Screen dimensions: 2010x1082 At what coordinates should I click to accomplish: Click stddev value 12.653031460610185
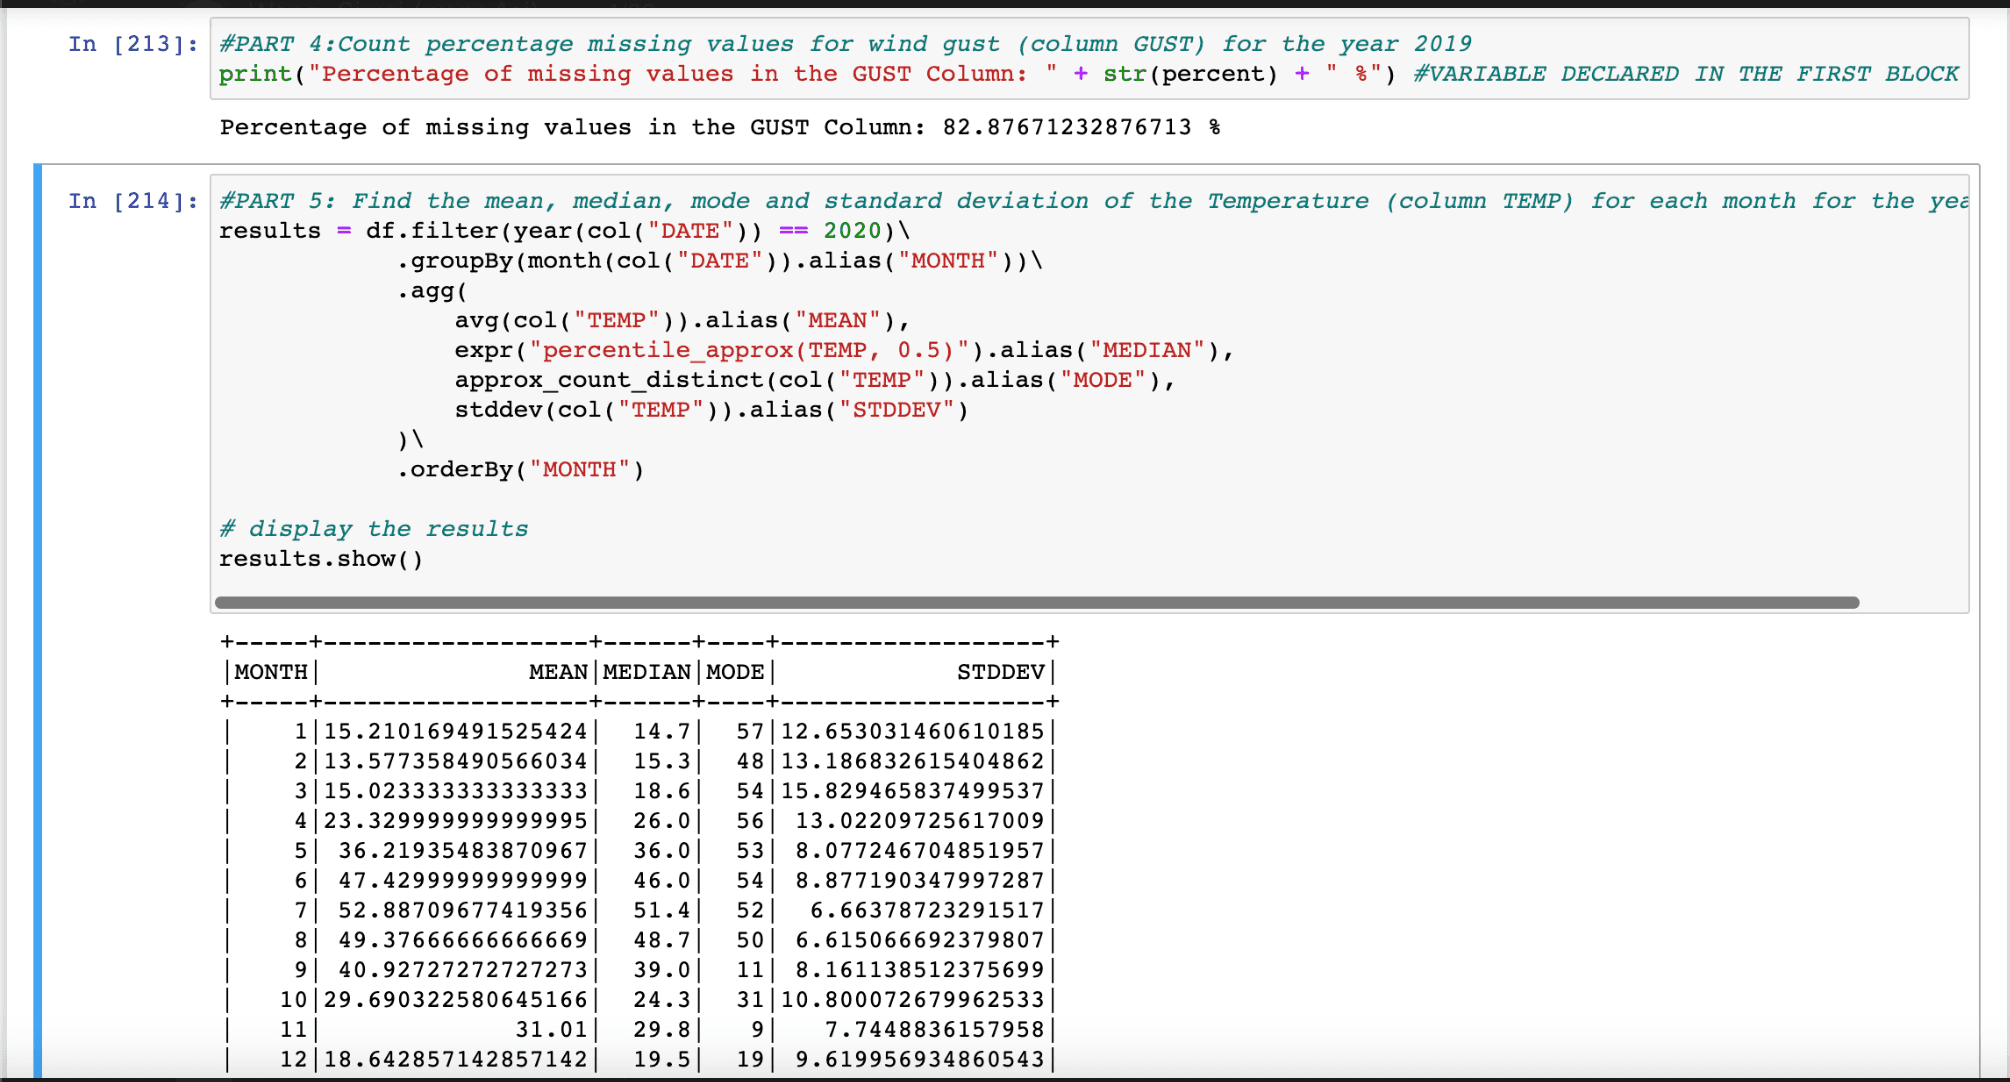(913, 732)
